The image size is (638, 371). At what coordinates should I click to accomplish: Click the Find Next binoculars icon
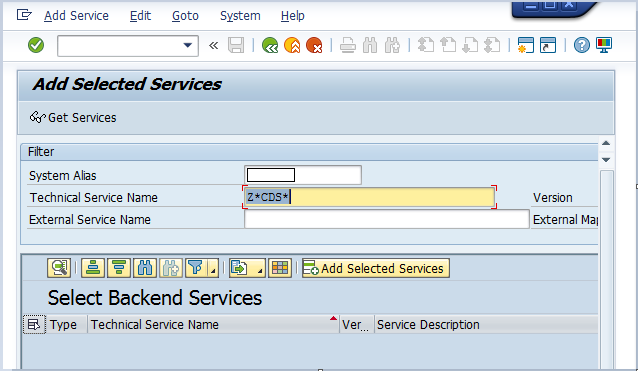tap(392, 45)
